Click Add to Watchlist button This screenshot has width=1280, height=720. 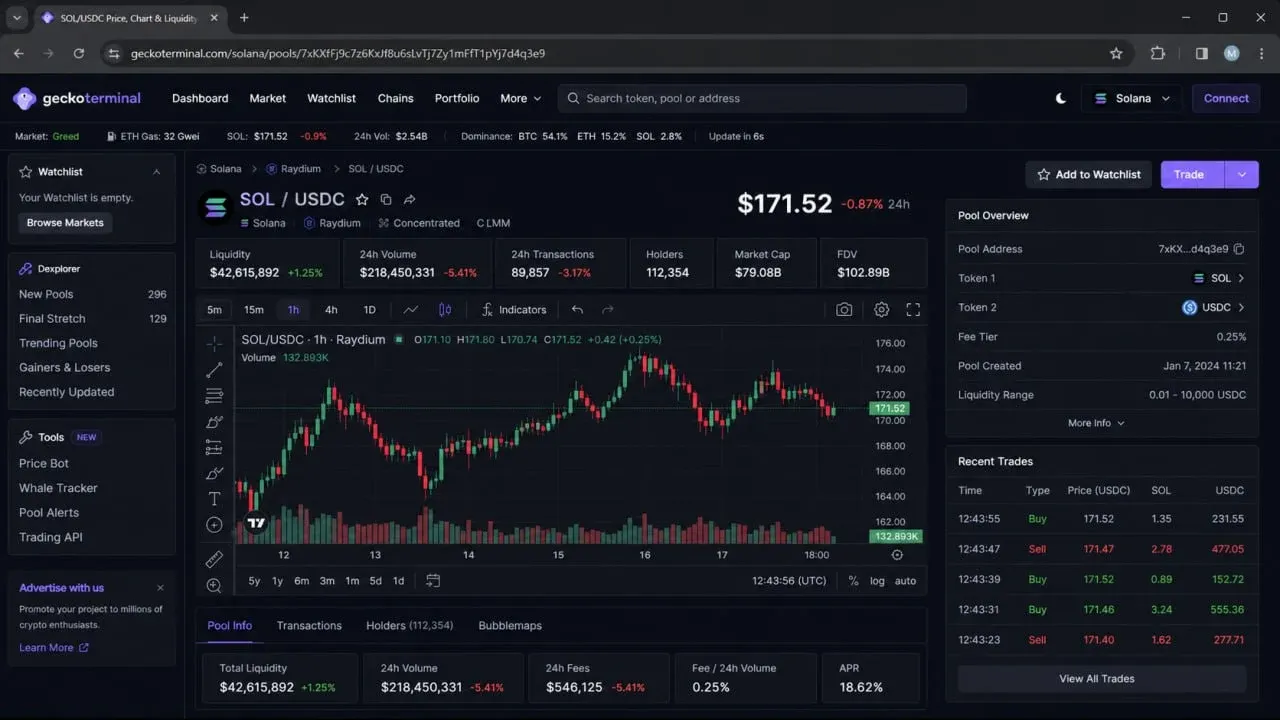[x=1089, y=174]
